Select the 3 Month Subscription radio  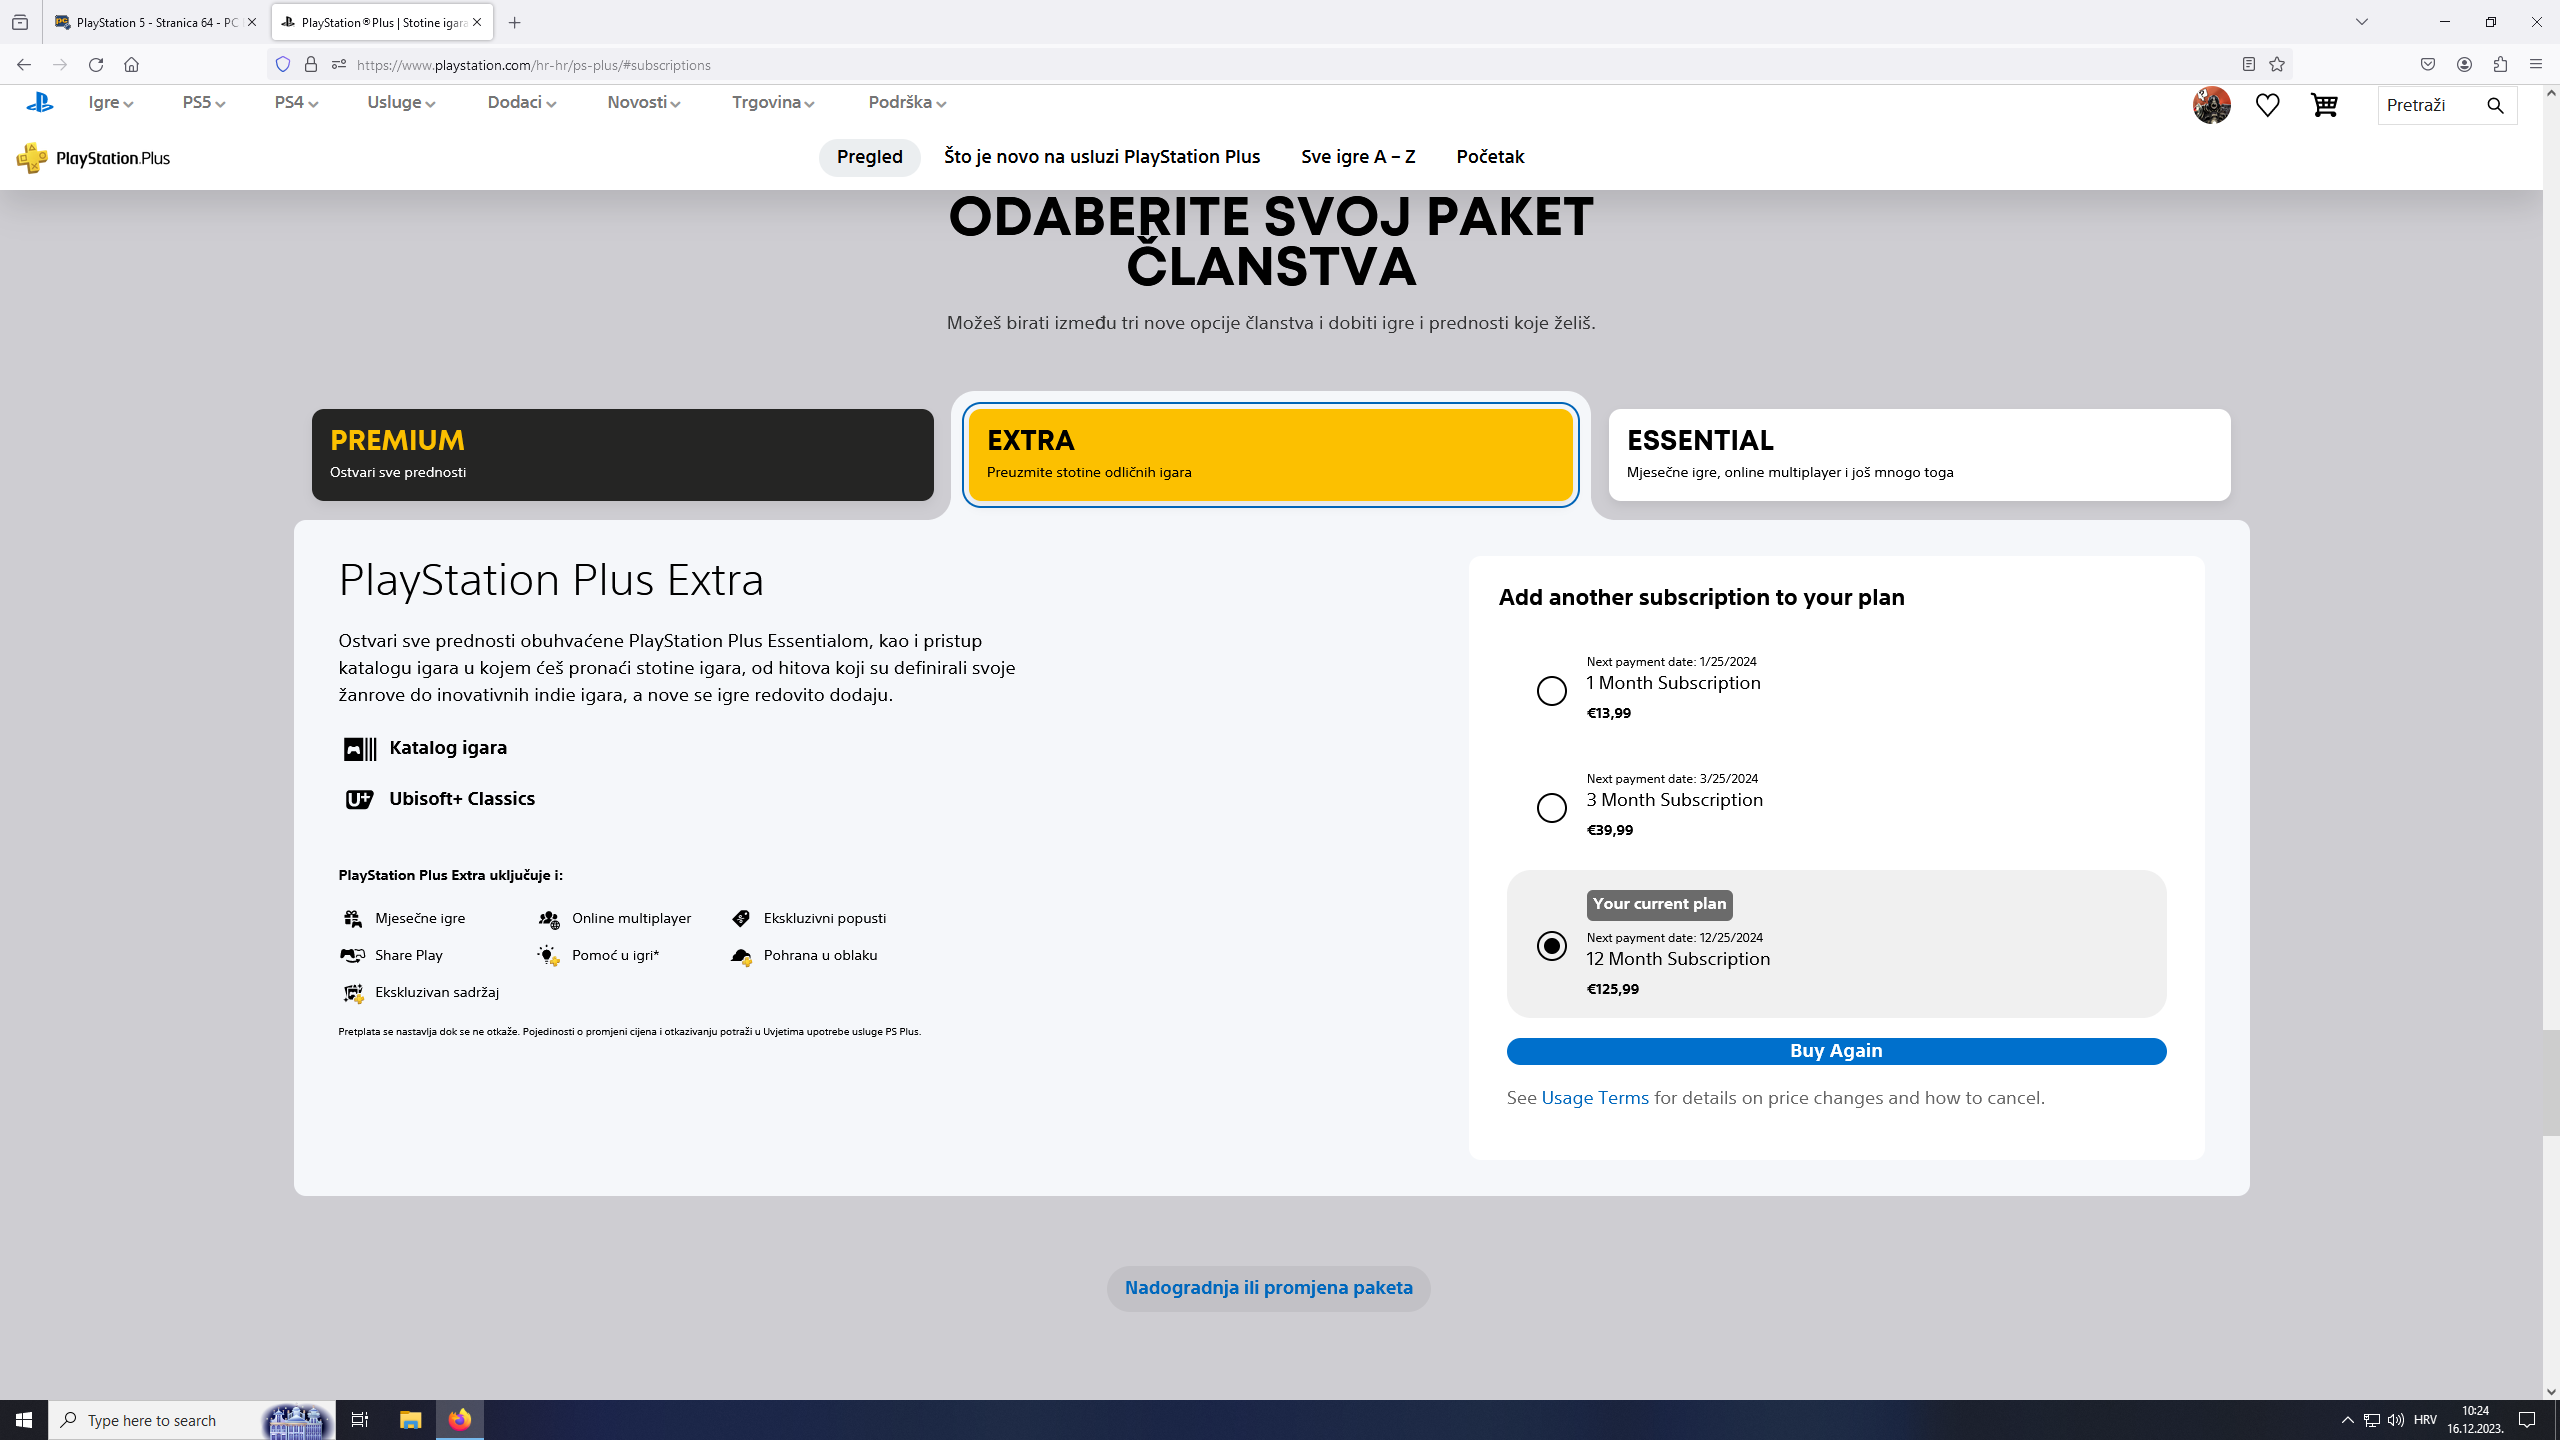1551,807
